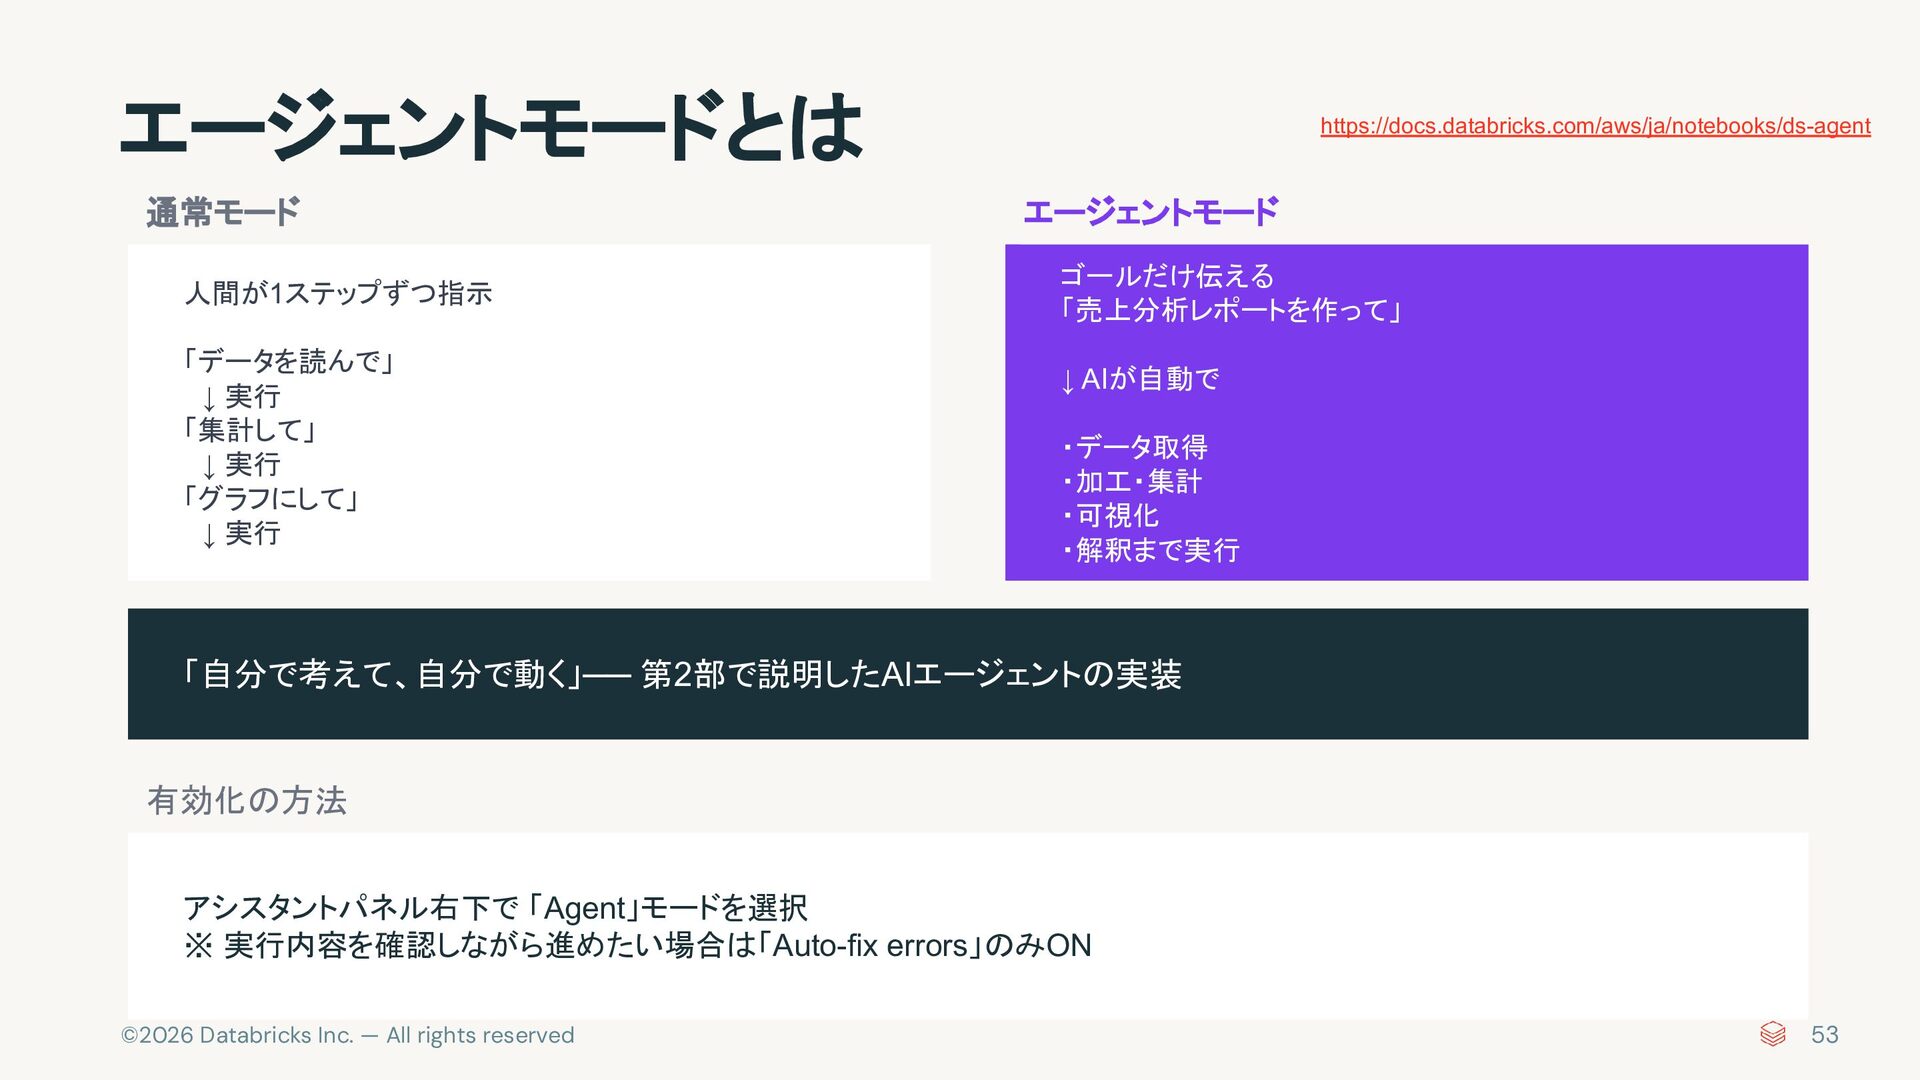Screen dimensions: 1920x1080
Task: Click the 通常モード heading
Action: [x=222, y=212]
